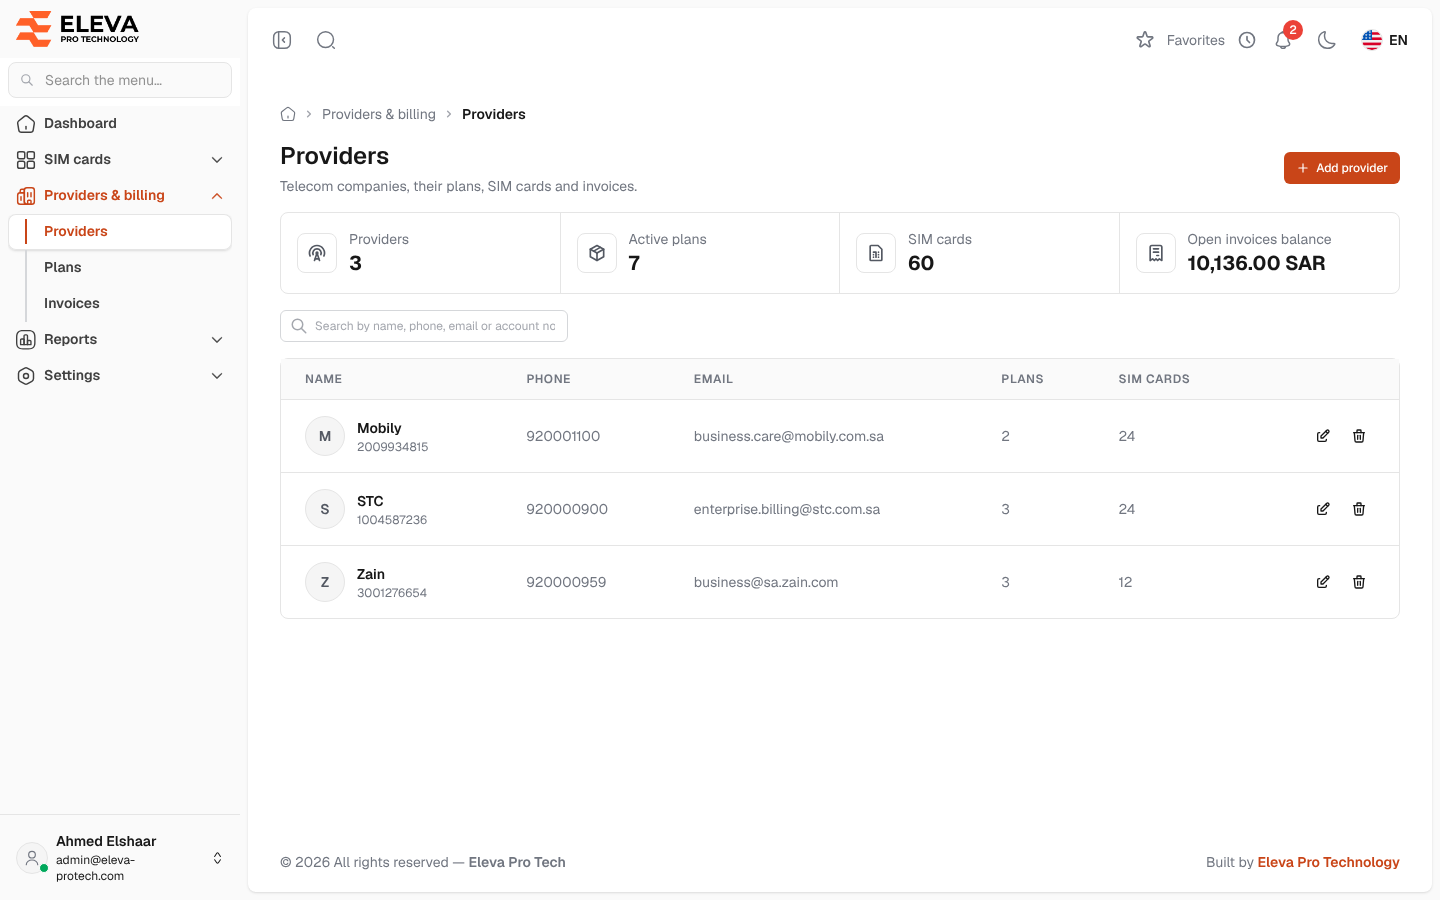Open recent history clock icon

point(1247,40)
